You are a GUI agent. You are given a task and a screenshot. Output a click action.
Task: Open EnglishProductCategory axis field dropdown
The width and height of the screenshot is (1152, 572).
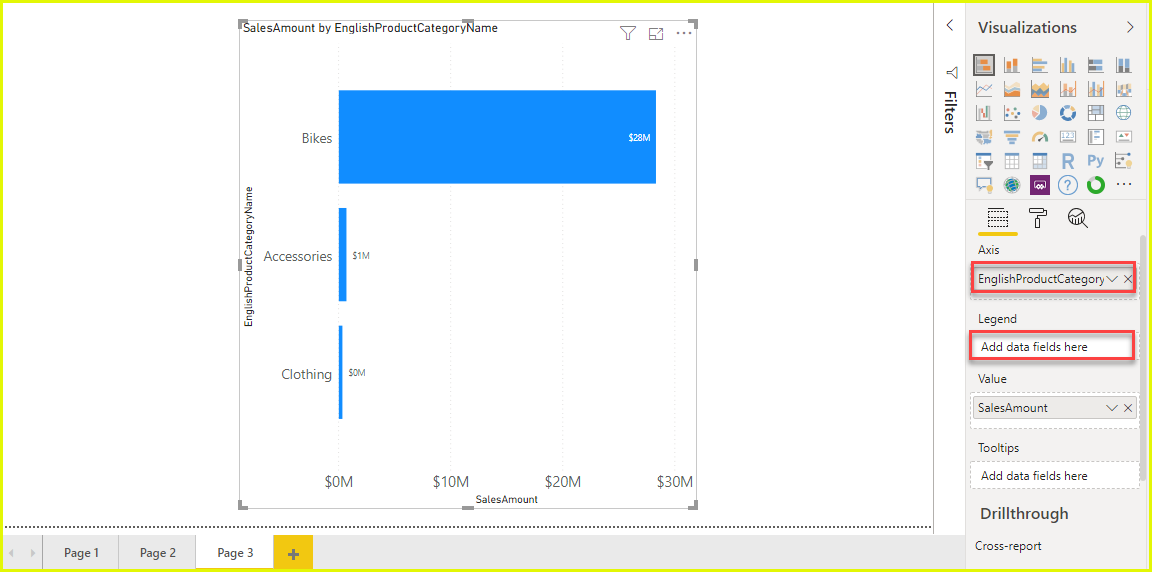point(1112,279)
